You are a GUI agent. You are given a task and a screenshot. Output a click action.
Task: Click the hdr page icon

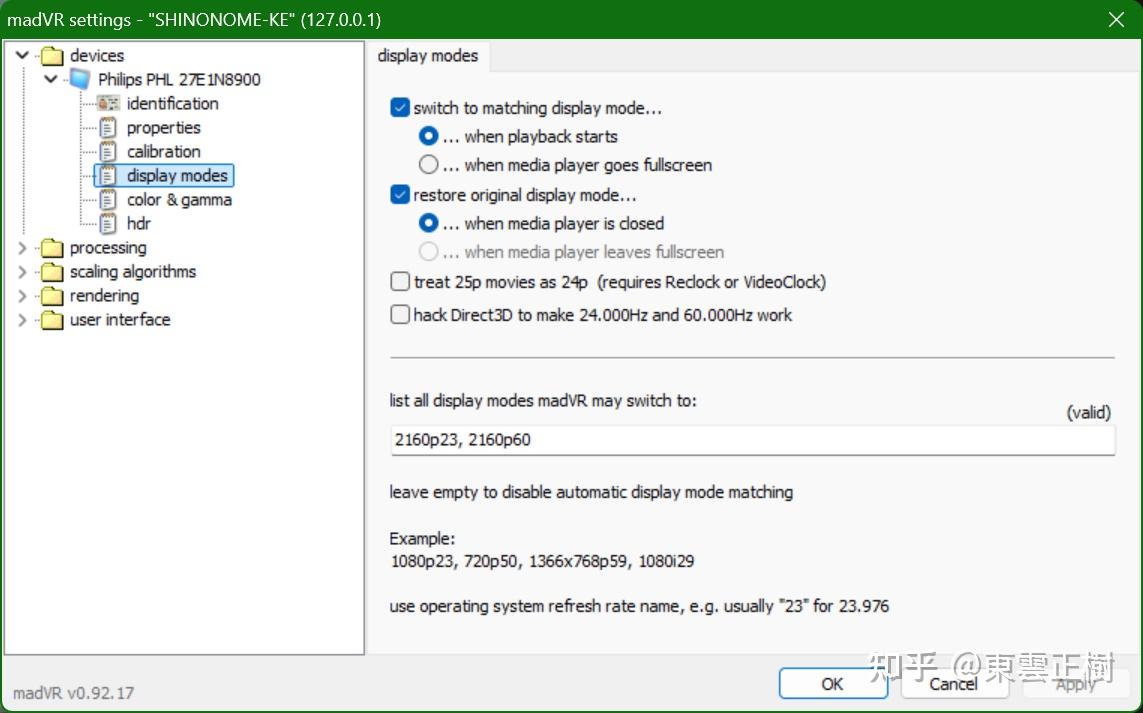108,224
